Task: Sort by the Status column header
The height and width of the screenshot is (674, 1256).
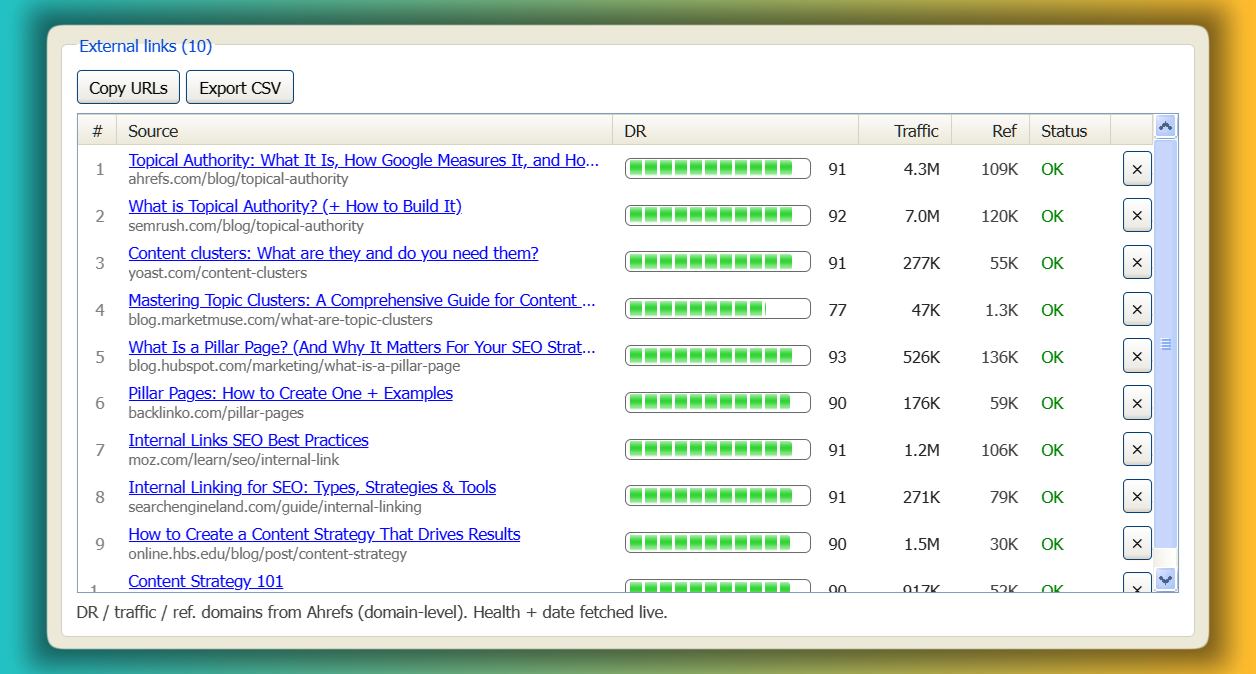Action: [x=1070, y=130]
